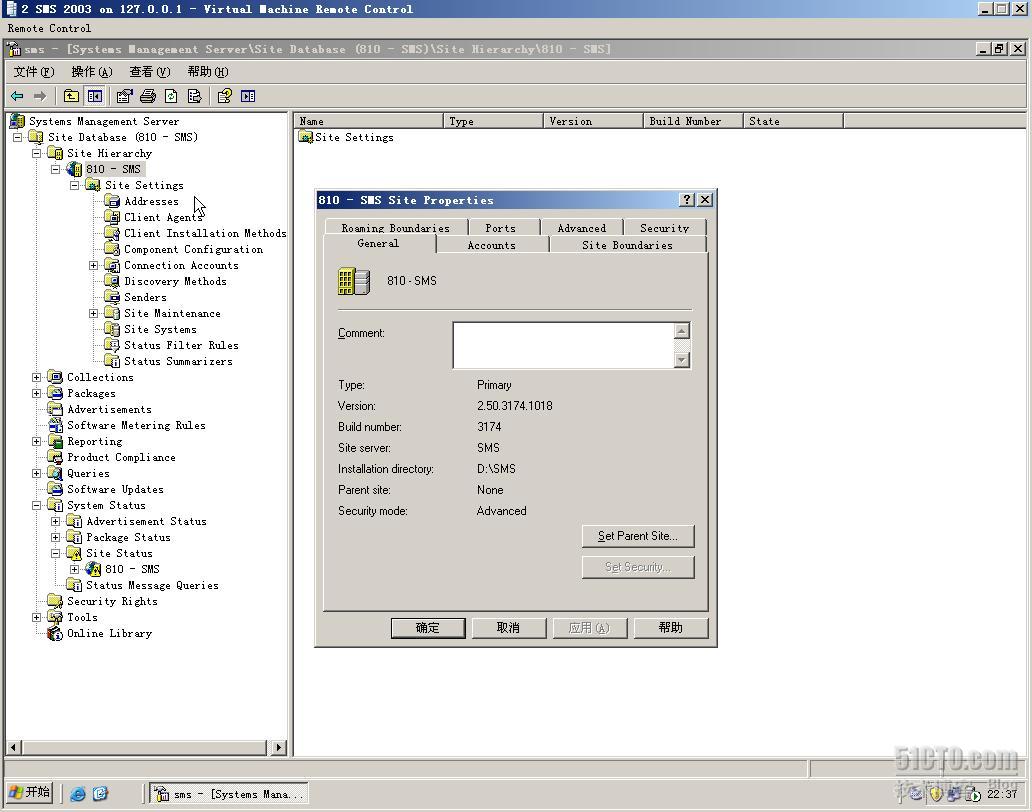Expand the Queries node
This screenshot has height=812, width=1032.
click(x=37, y=473)
